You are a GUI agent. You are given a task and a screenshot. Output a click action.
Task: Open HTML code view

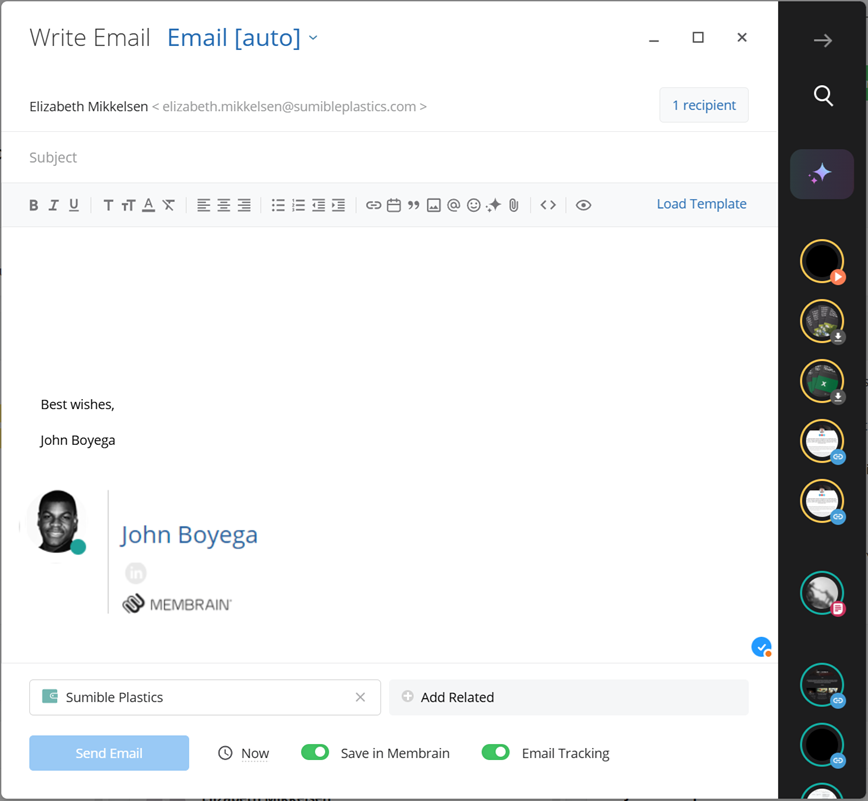(x=548, y=205)
